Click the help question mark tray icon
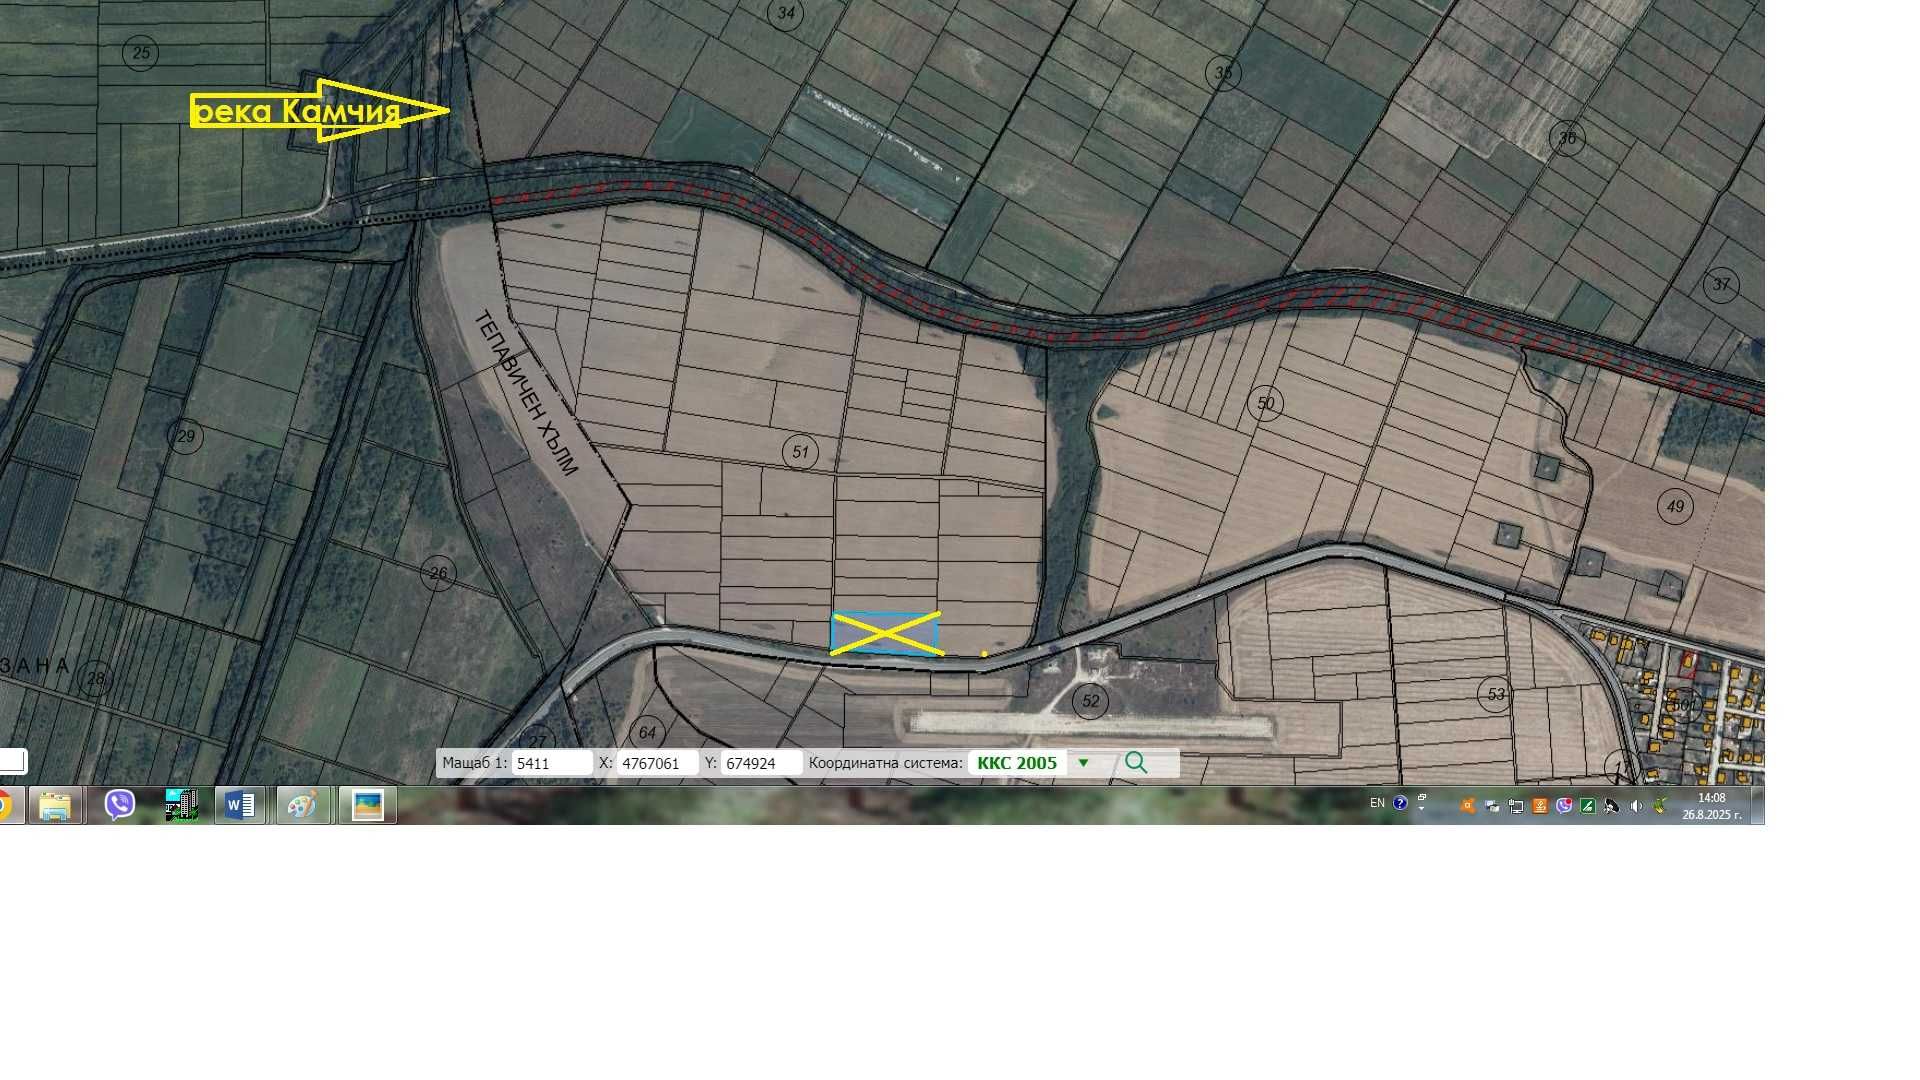The width and height of the screenshot is (1920, 1080). 1400,803
